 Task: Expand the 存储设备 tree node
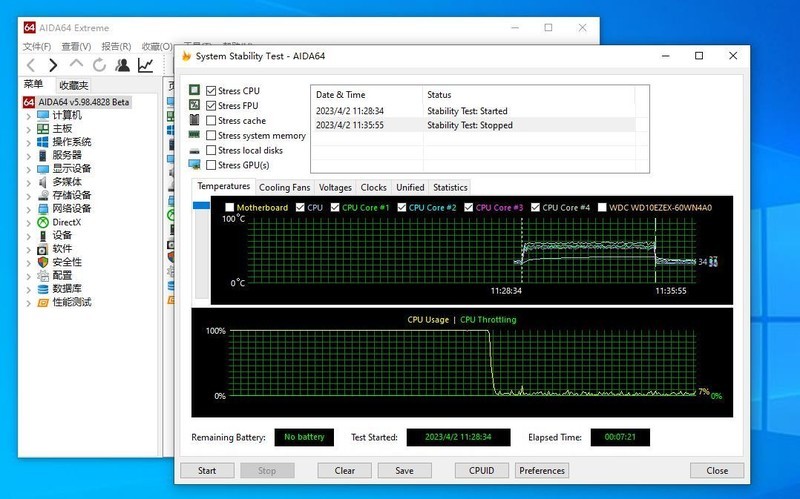coord(29,196)
